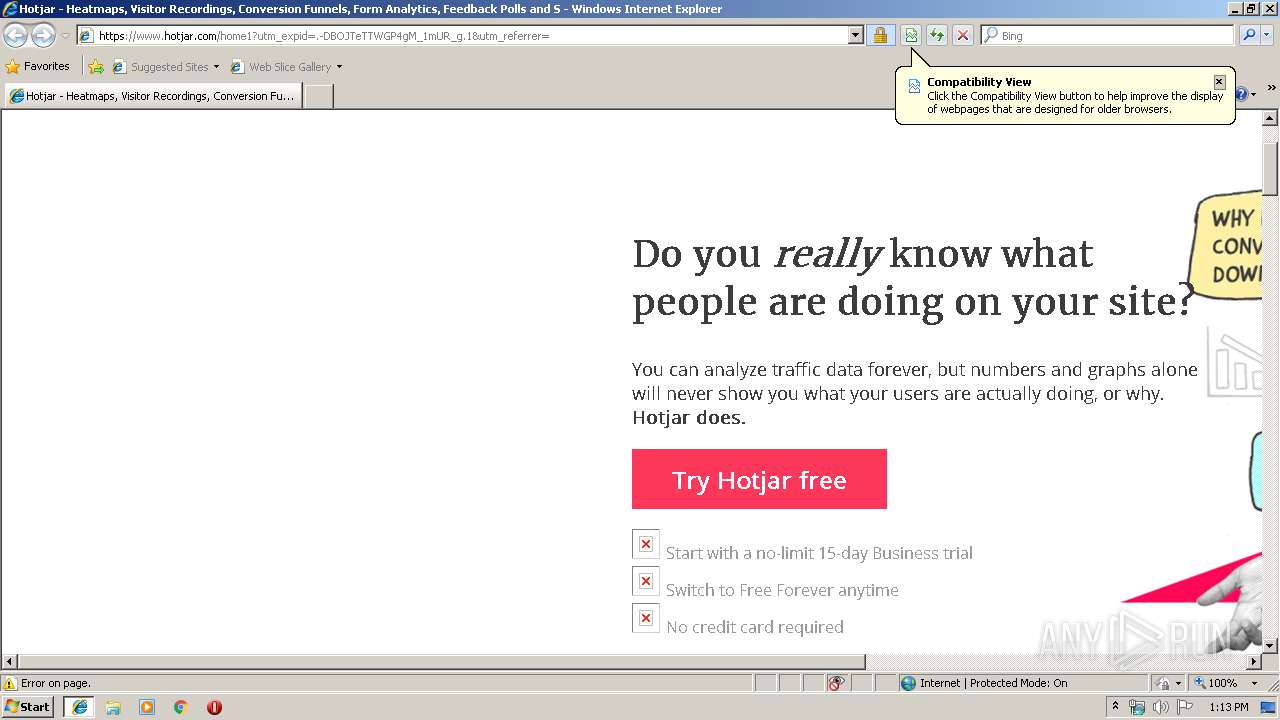The width and height of the screenshot is (1280, 720).
Task: Click the red Opera-style taskbar icon
Action: tap(214, 707)
